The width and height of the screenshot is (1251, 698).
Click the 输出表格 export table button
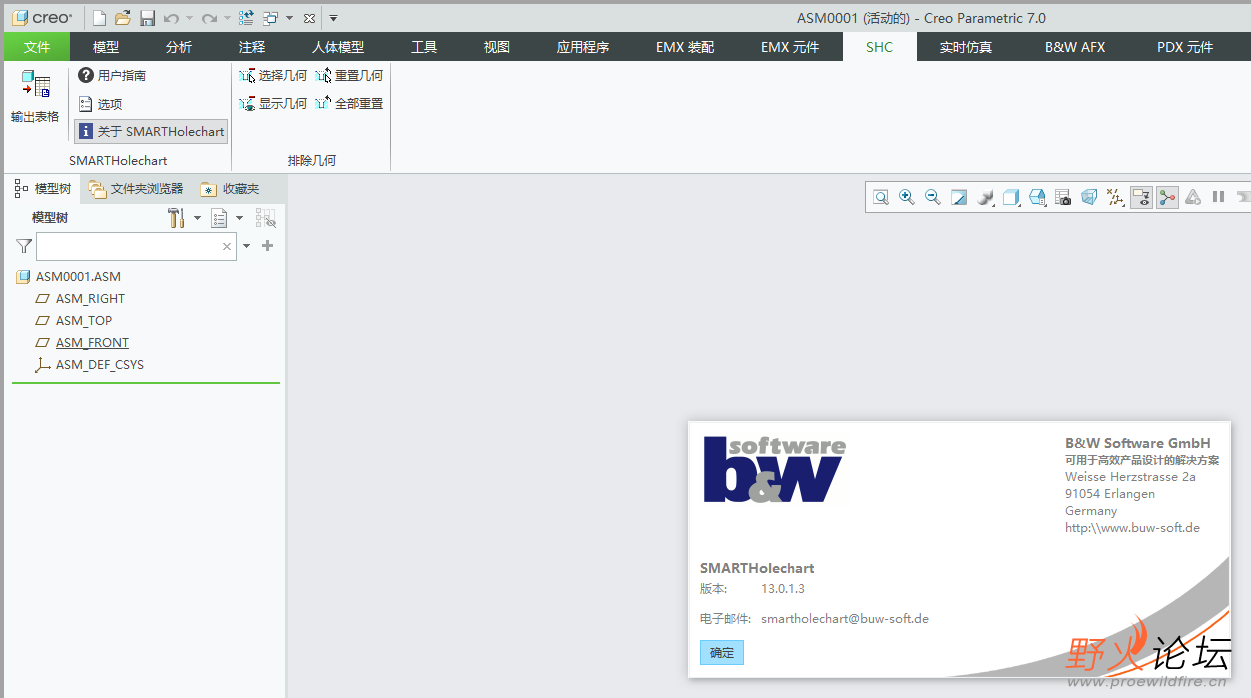(x=35, y=96)
